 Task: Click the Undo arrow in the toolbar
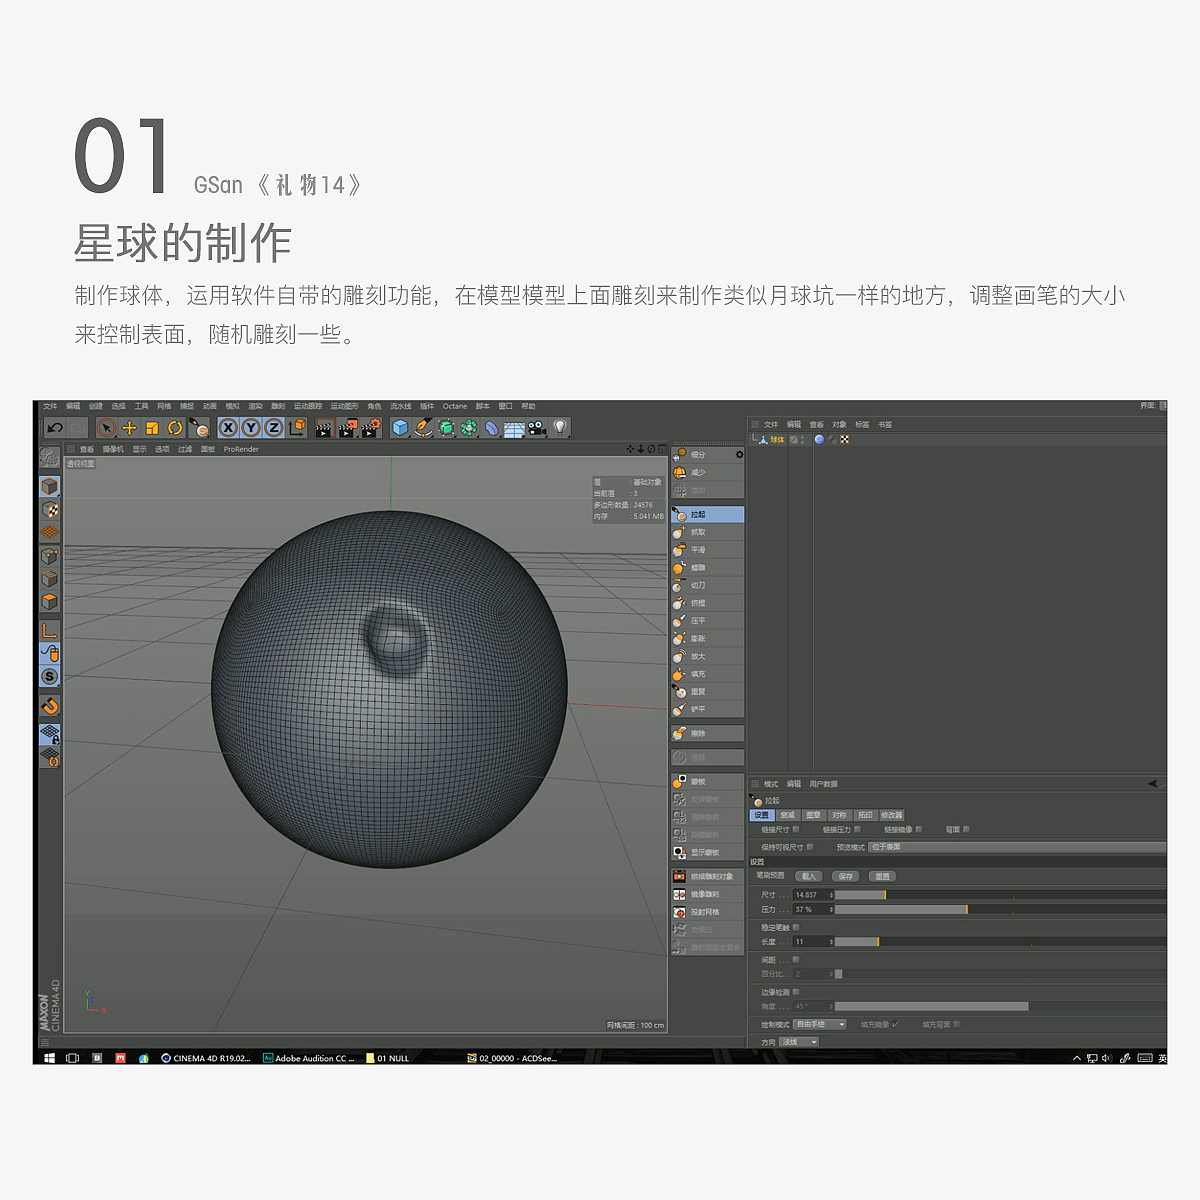55,428
